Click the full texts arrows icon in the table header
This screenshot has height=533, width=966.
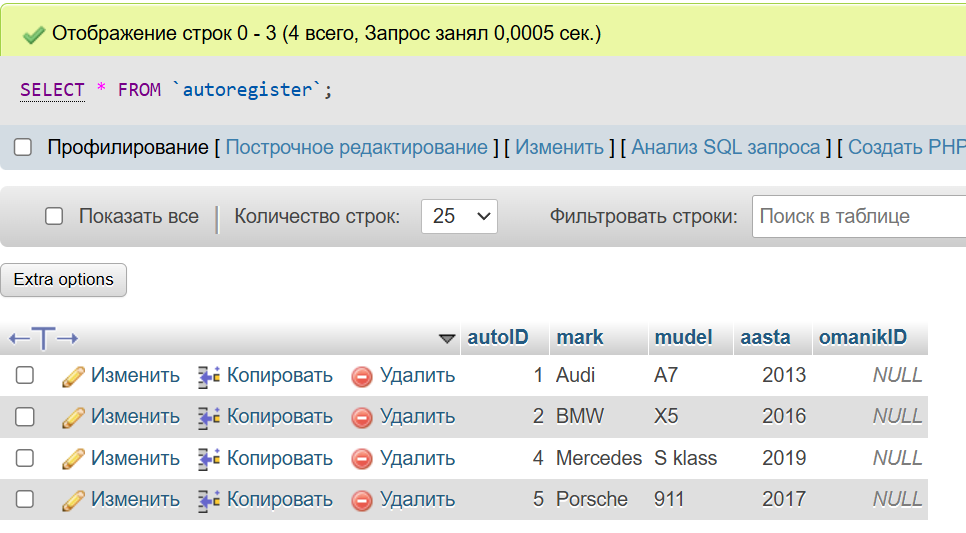[x=44, y=338]
